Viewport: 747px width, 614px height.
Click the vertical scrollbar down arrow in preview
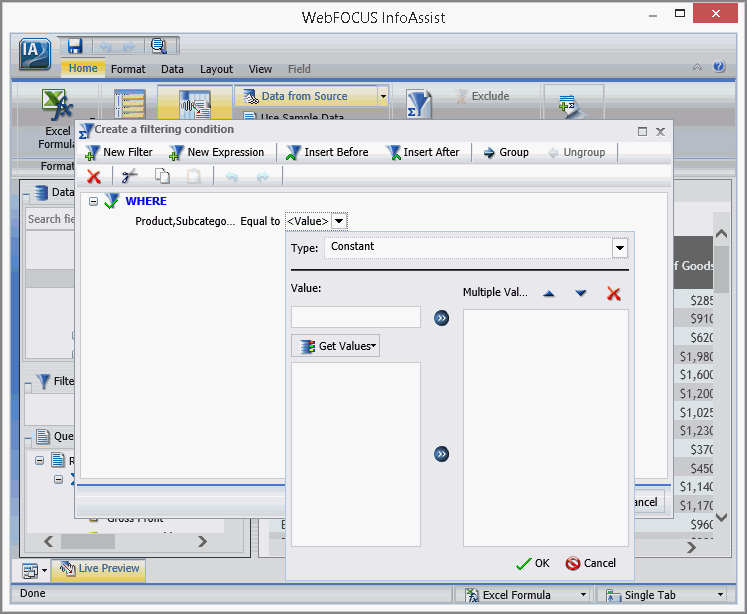tap(722, 517)
